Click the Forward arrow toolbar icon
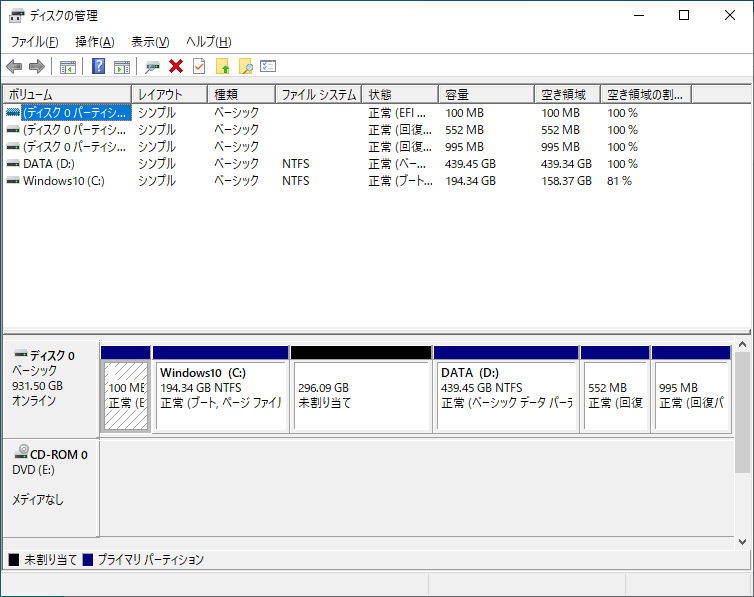 coord(37,66)
